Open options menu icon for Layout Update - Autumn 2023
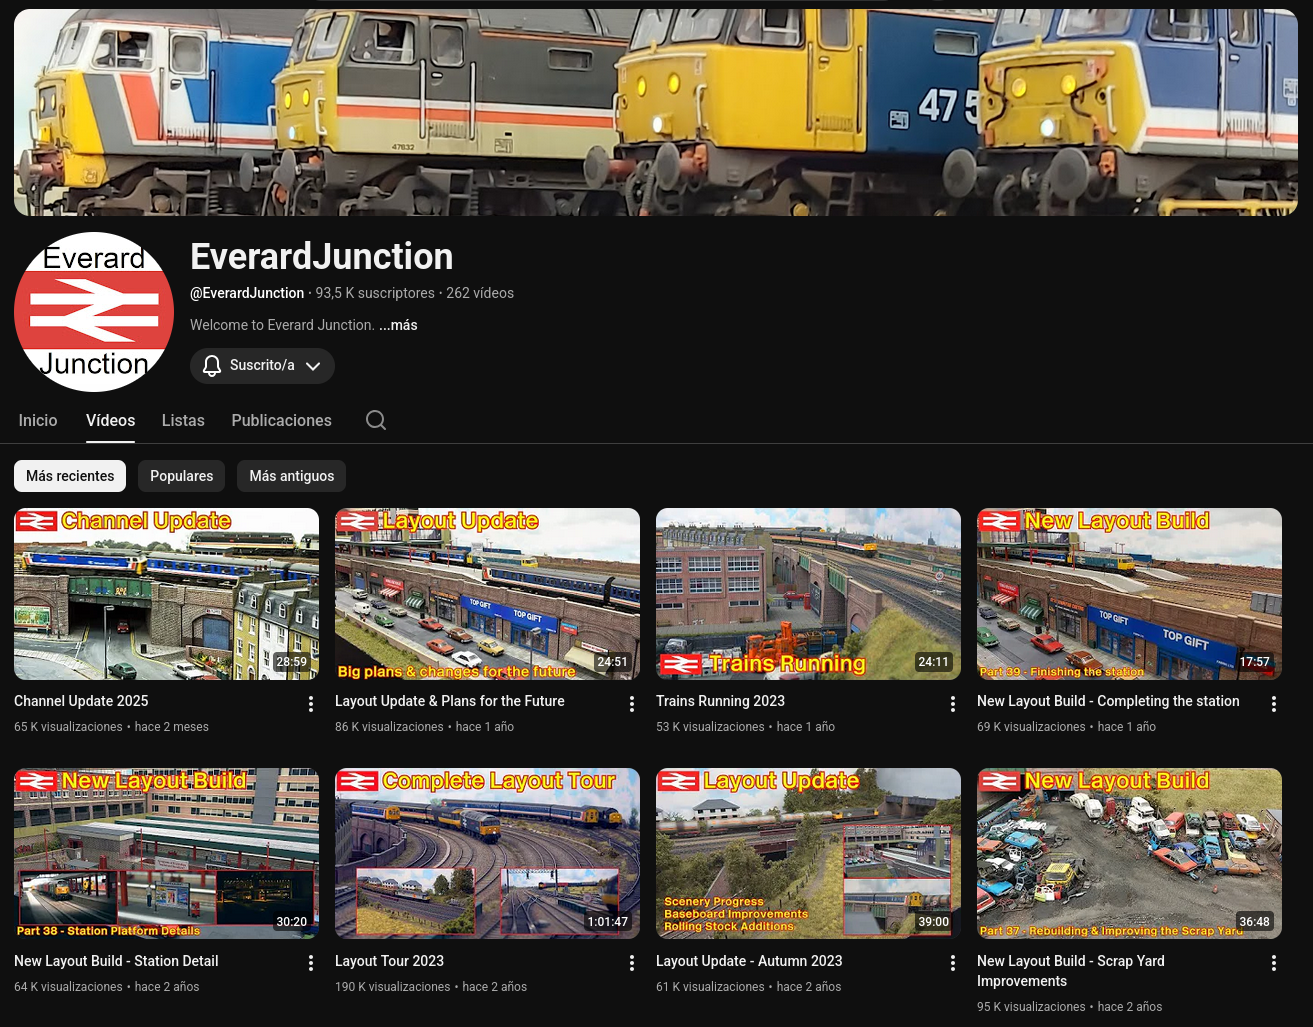This screenshot has width=1313, height=1027. (x=953, y=963)
